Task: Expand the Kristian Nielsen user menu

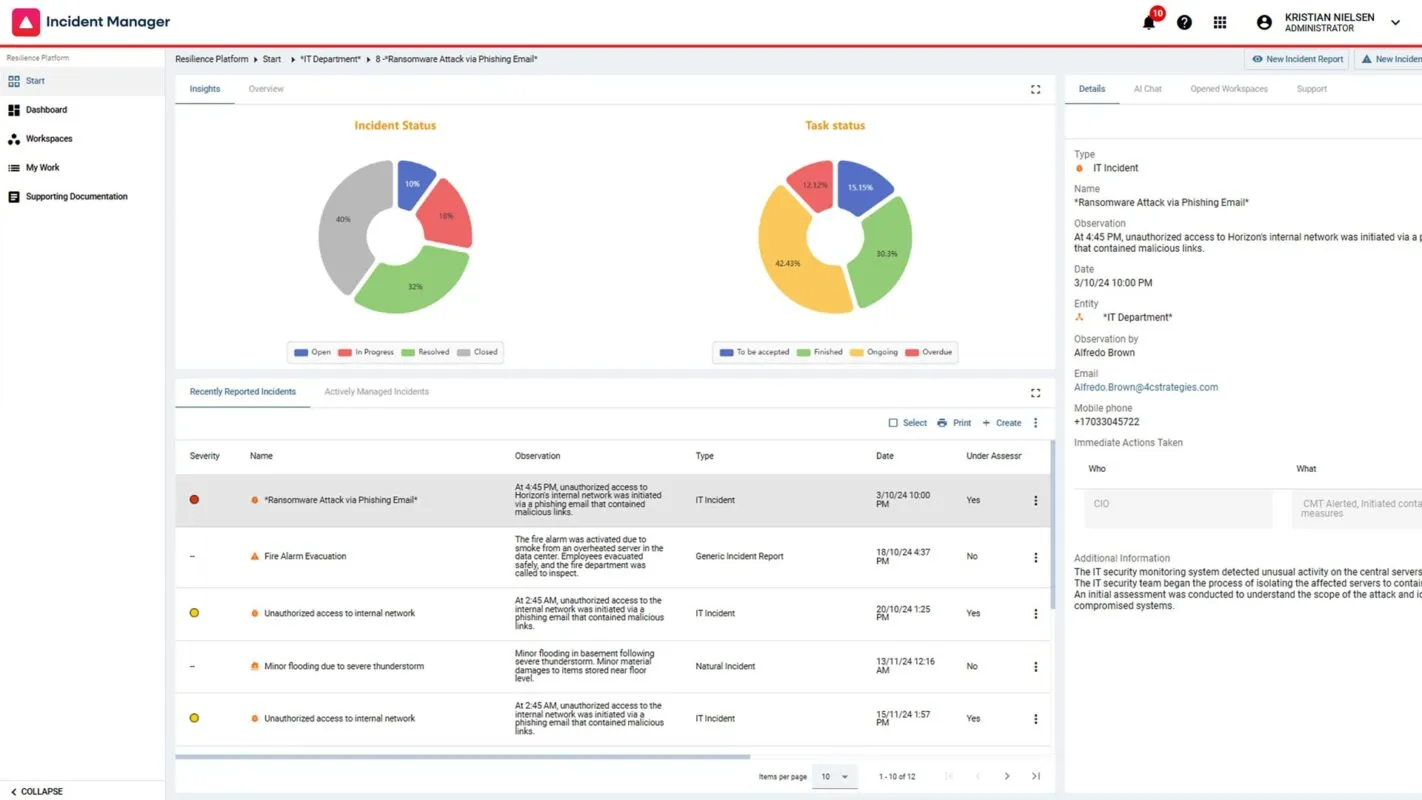Action: [1396, 22]
